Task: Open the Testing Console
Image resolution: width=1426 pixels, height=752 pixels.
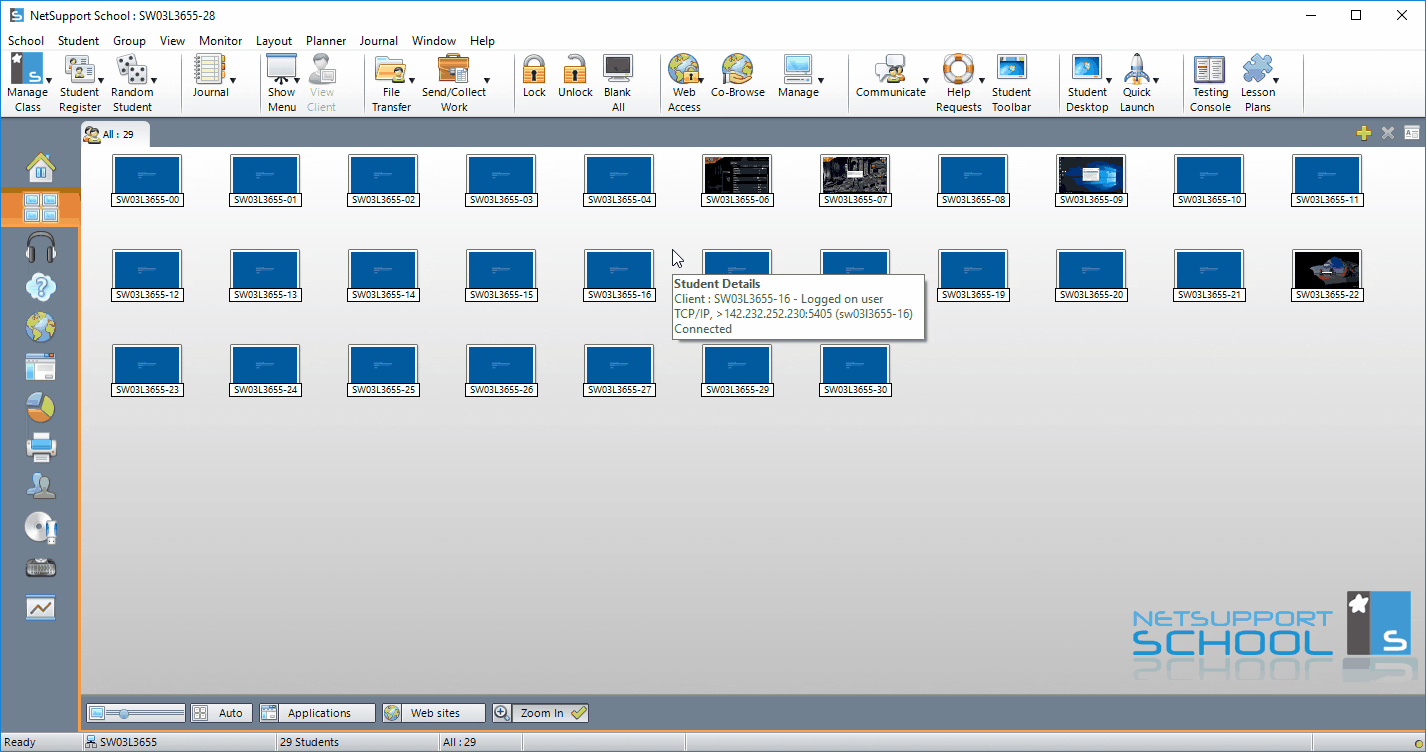Action: pos(1210,82)
